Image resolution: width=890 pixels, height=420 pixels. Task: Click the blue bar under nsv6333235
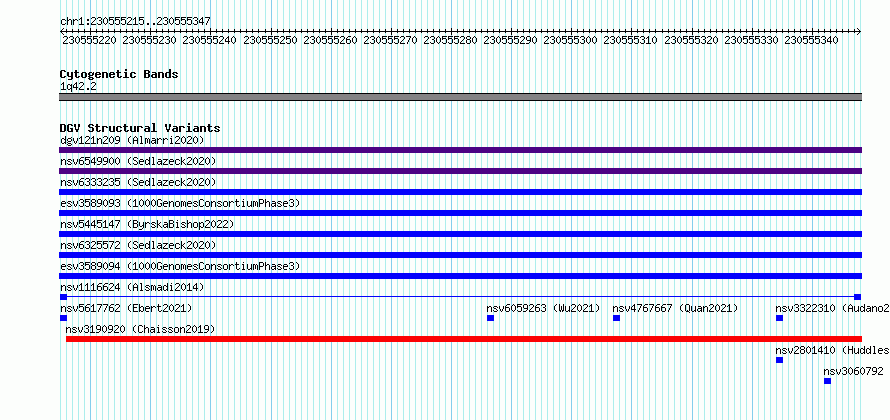coord(460,192)
